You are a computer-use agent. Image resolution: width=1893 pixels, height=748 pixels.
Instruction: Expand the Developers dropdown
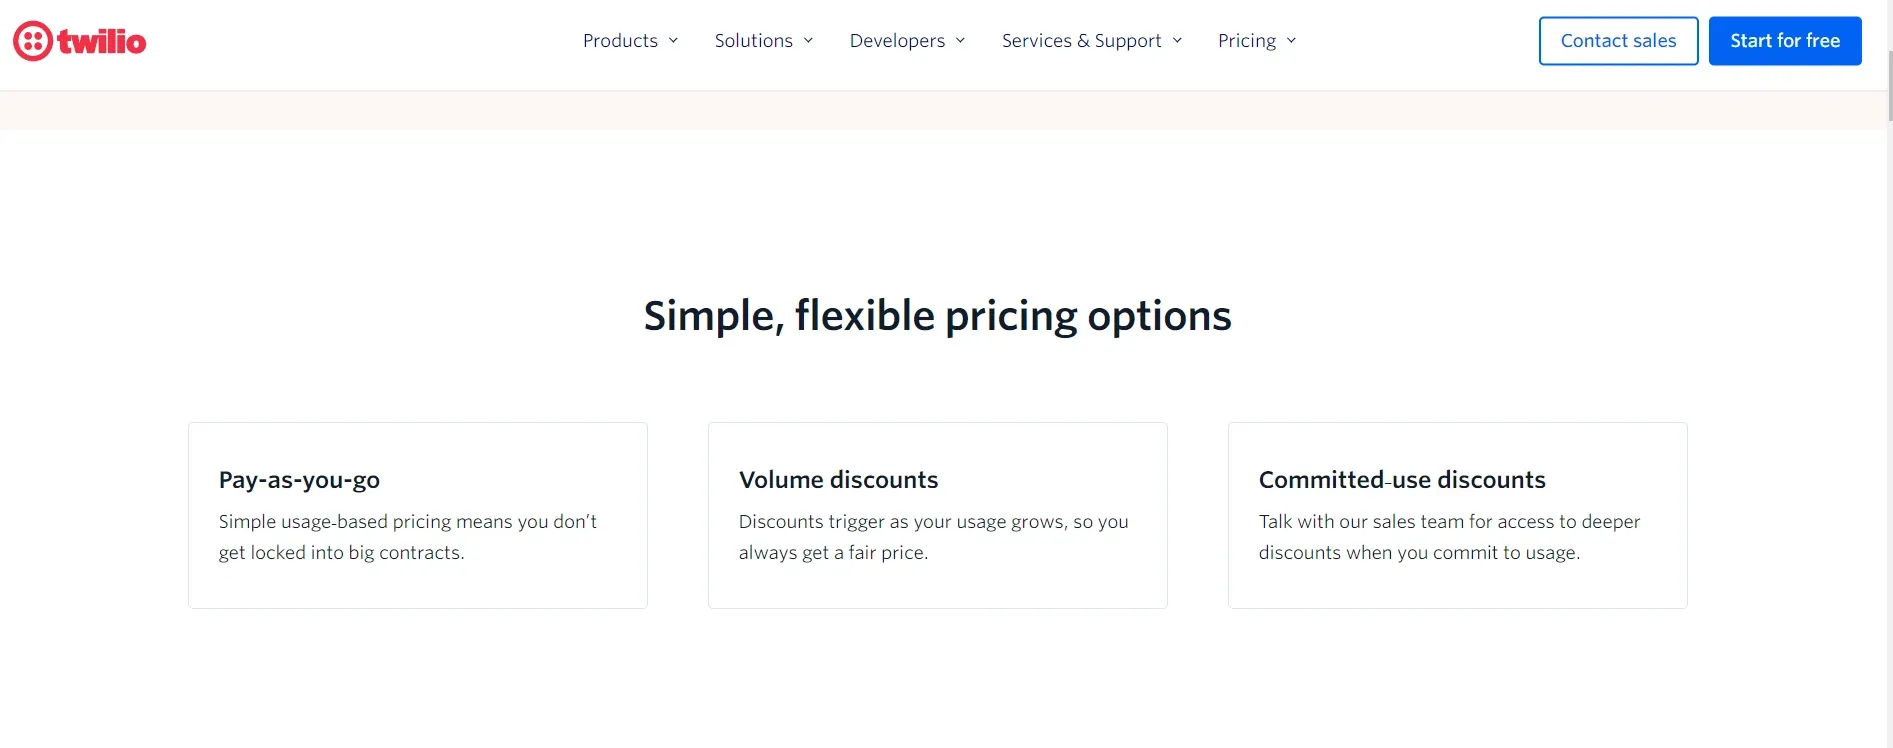(908, 41)
